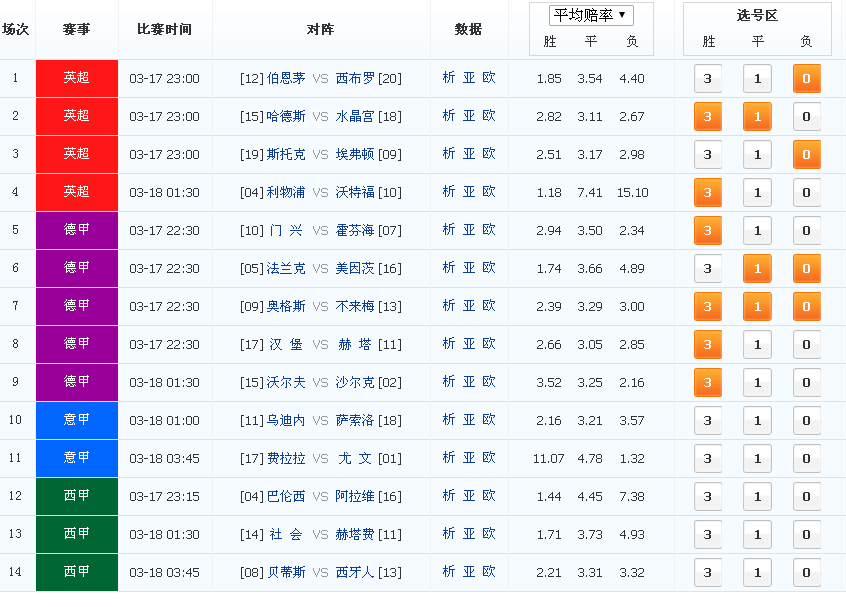
Task: Toggle 平 (1) for match 1 伯恩茅
Action: 757,79
